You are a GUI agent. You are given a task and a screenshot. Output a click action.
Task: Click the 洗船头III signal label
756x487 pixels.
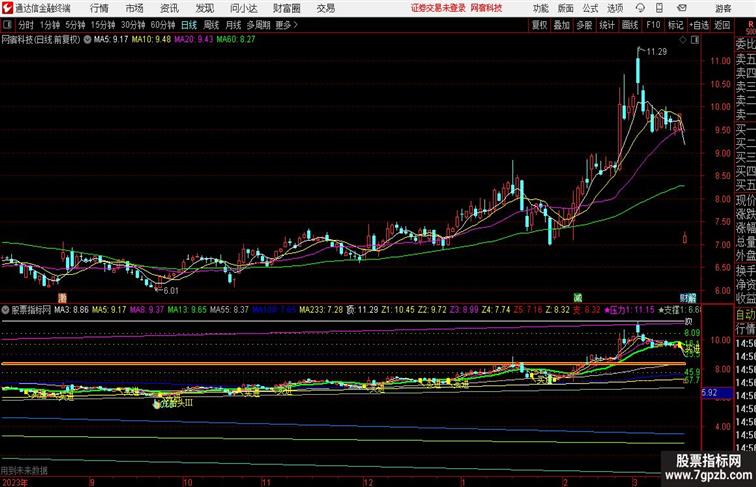click(176, 403)
